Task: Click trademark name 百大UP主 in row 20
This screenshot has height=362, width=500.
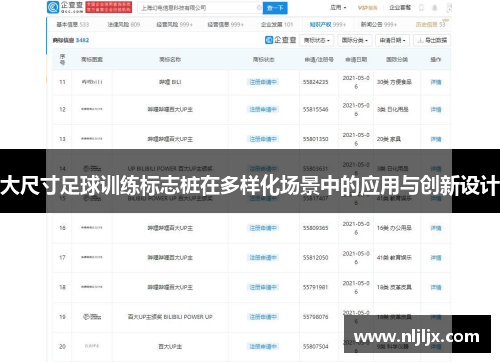Action: (x=170, y=347)
